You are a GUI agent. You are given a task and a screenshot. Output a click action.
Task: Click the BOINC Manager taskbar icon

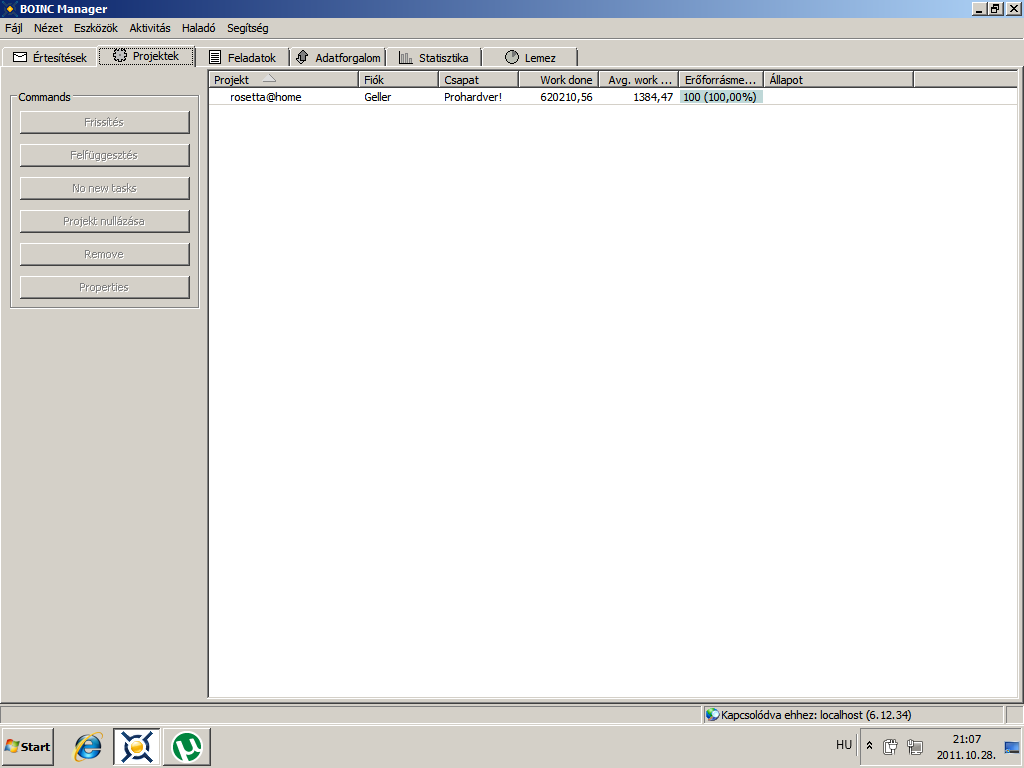pos(136,746)
